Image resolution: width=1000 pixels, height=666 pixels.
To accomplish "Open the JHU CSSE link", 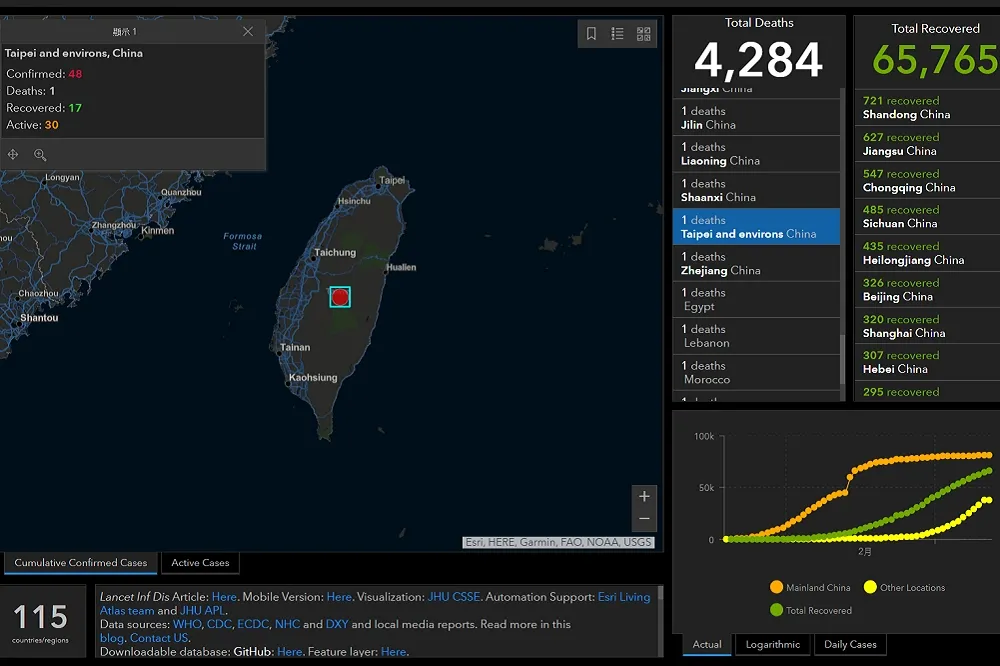I will [x=453, y=597].
